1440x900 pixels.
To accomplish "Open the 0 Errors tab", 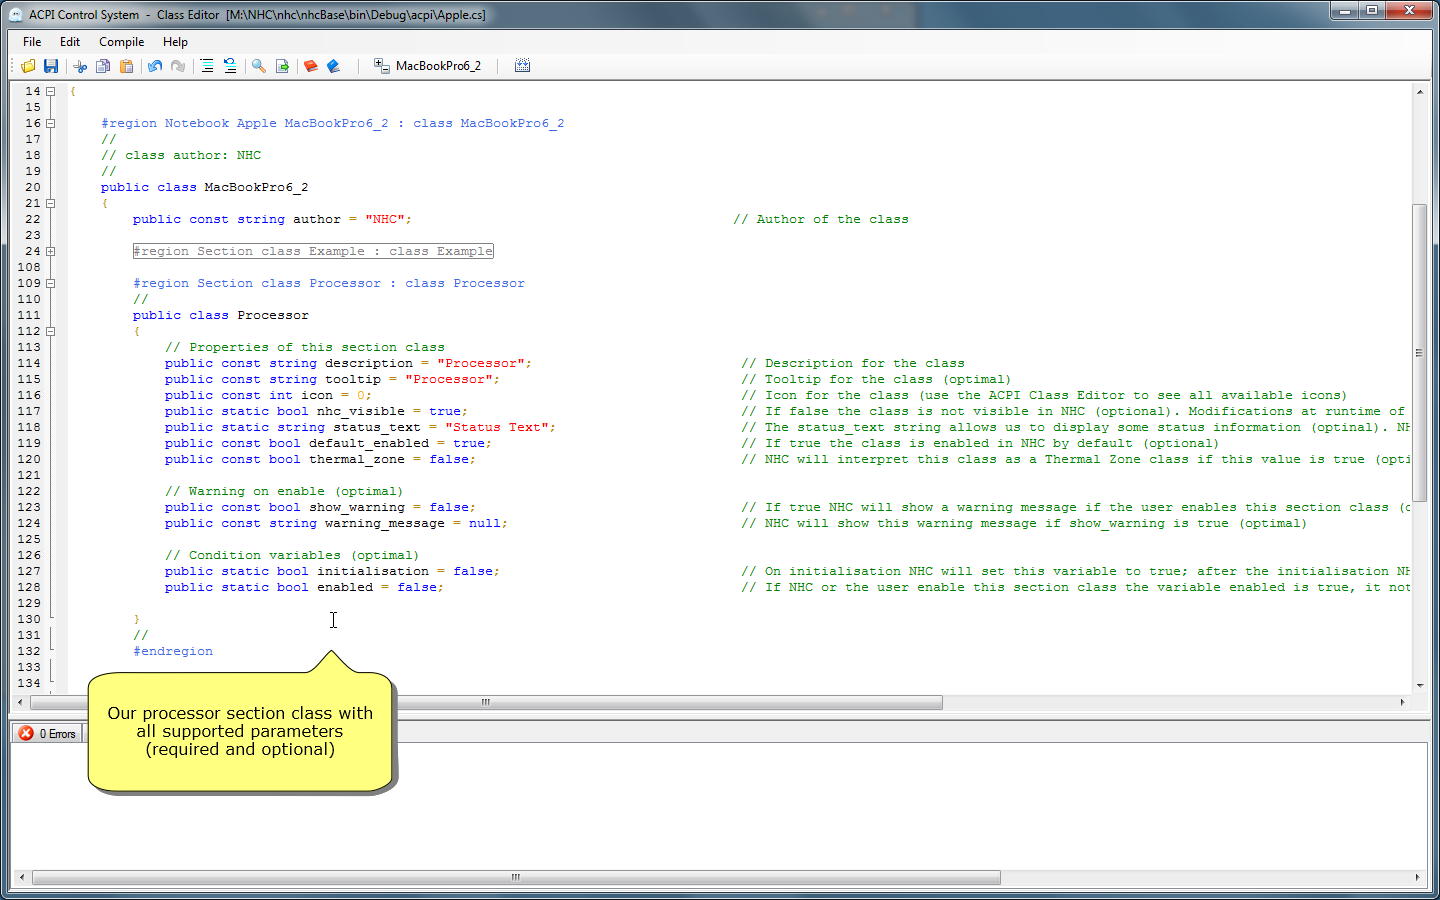I will pyautogui.click(x=48, y=734).
